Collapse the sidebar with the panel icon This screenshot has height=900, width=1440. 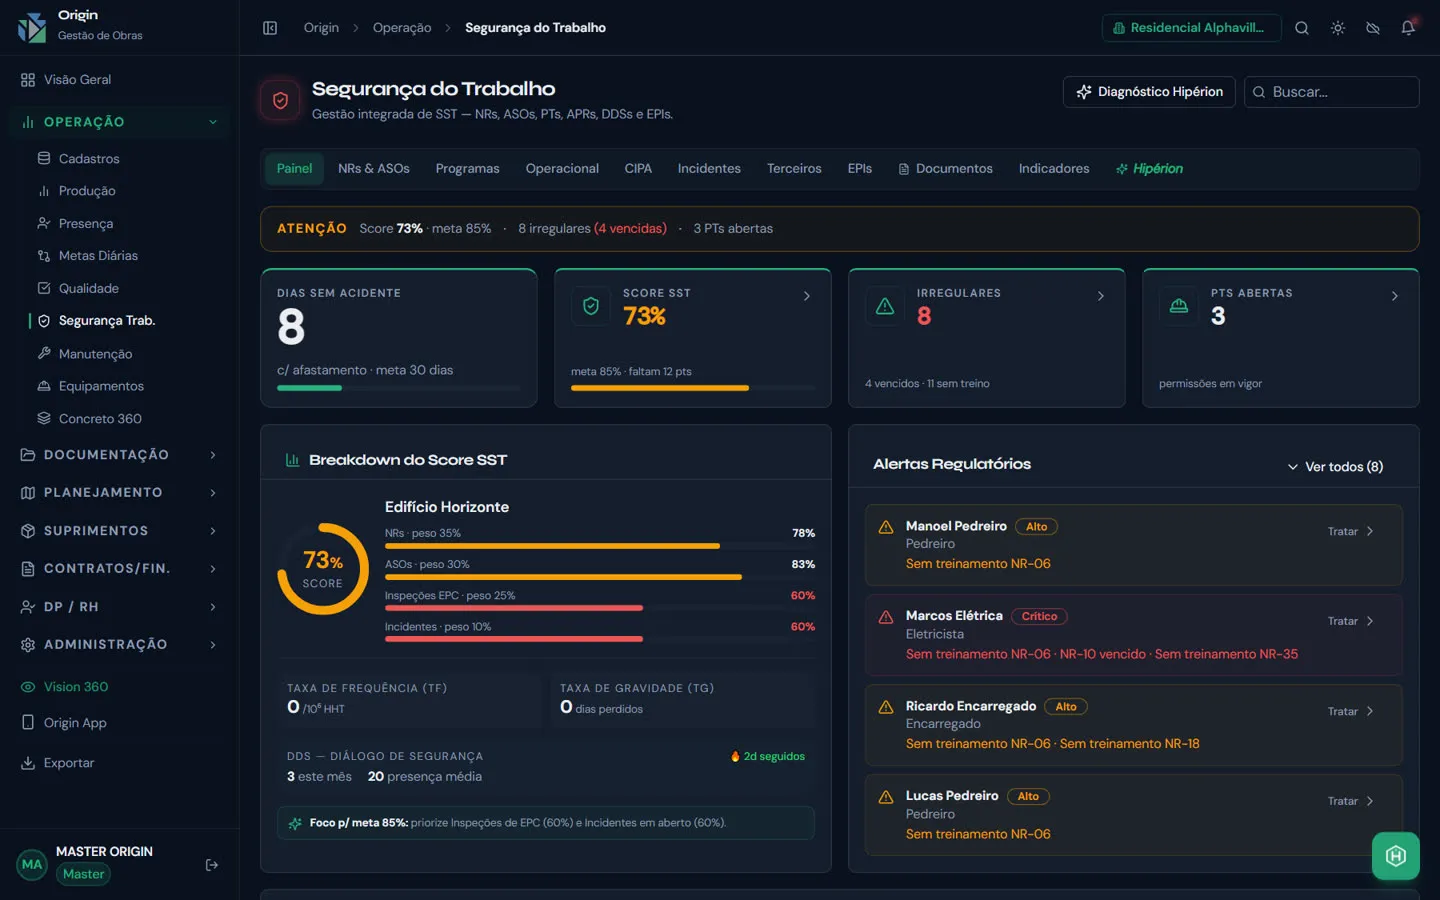coord(270,28)
